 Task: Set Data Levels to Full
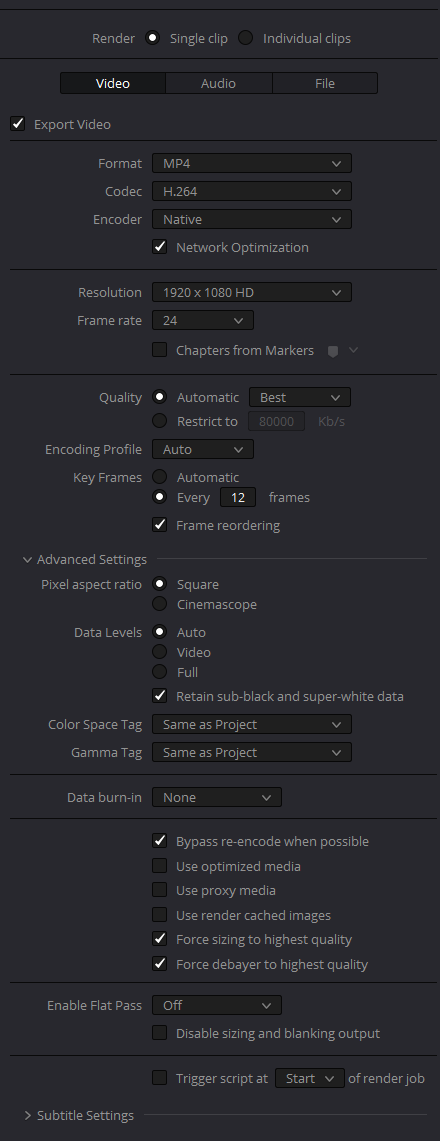point(159,672)
